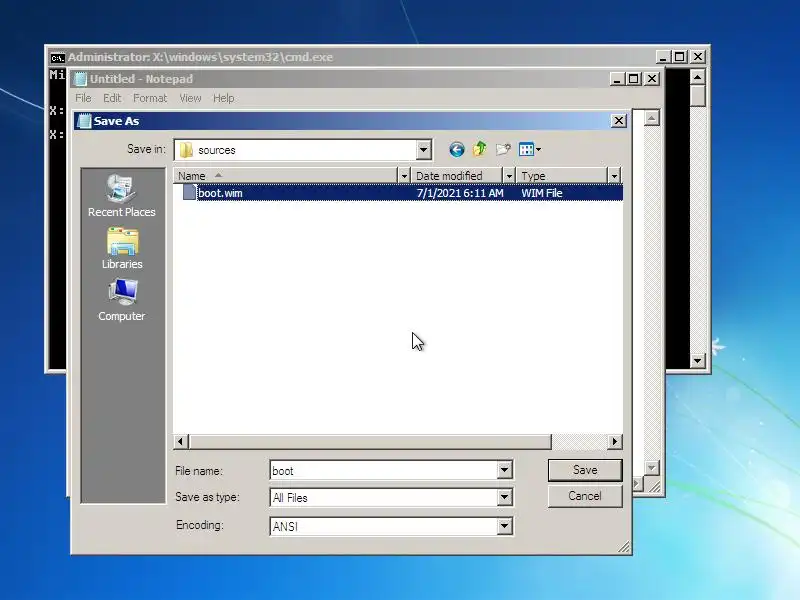
Task: Click the Cancel button
Action: coord(585,496)
